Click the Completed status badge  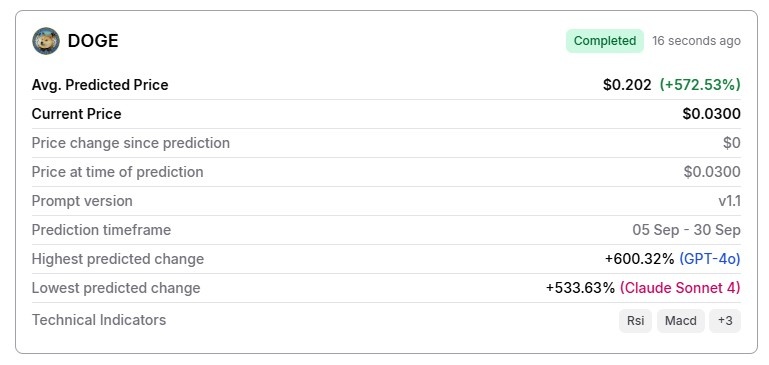(x=605, y=41)
